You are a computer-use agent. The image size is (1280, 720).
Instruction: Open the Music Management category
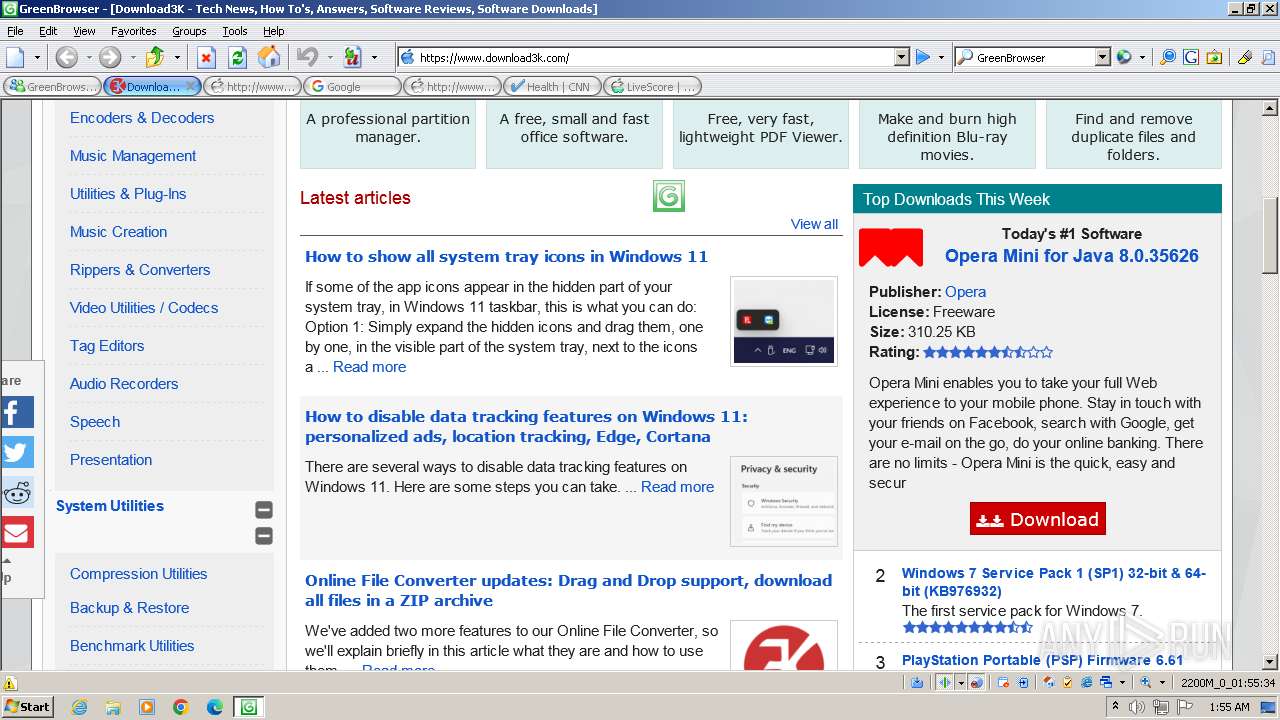[133, 156]
